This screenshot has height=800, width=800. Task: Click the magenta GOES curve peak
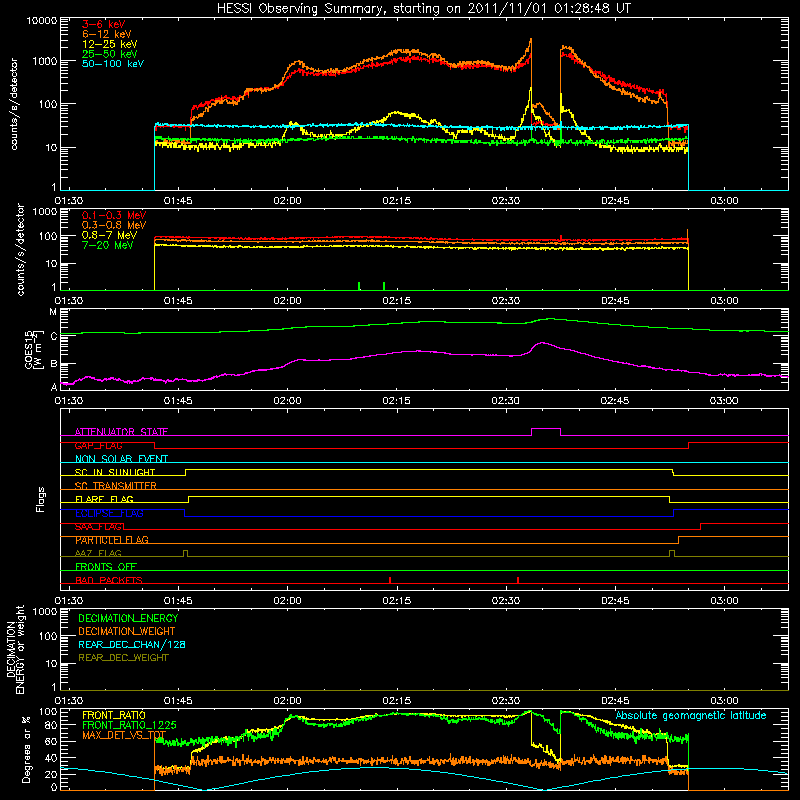pos(542,343)
